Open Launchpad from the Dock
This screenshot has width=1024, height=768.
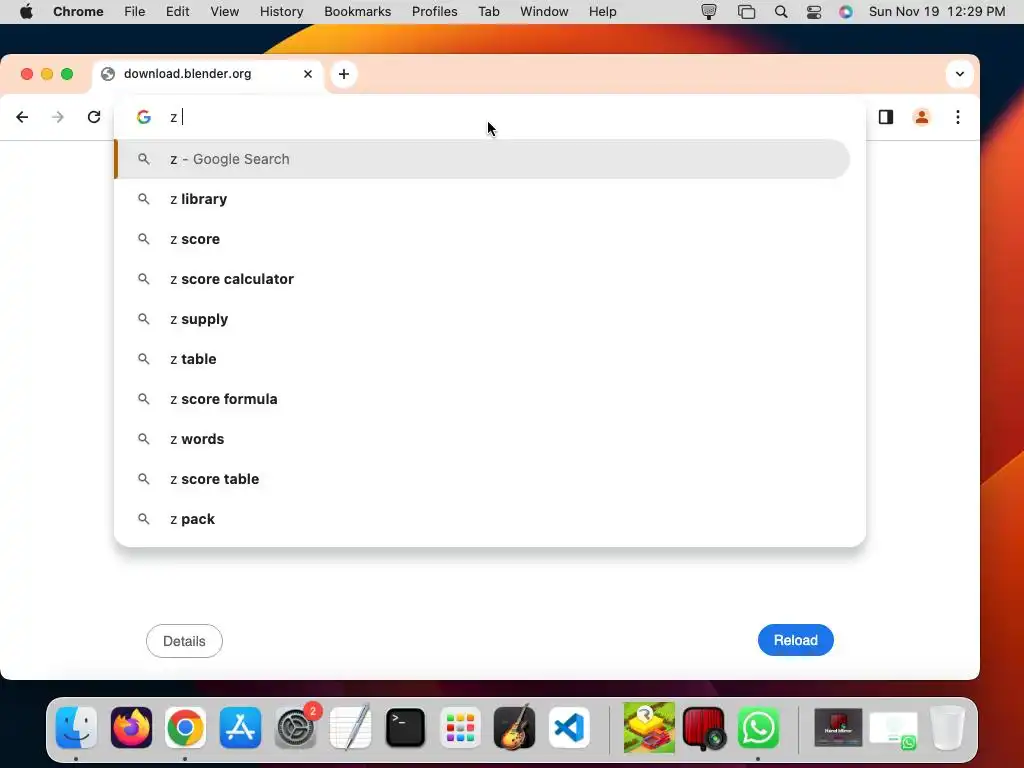[460, 728]
